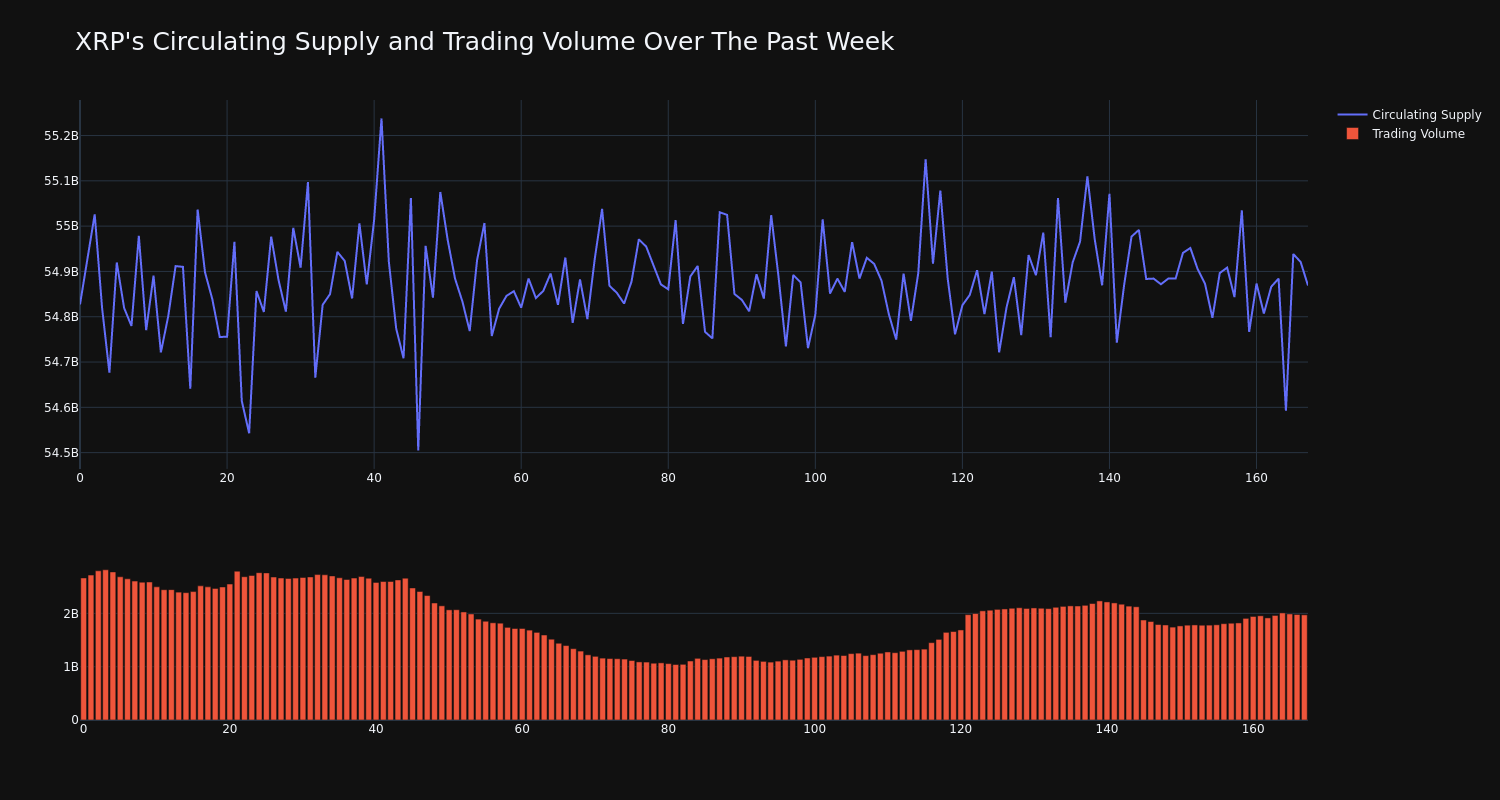Click x-axis label 80 on volume chart

(x=668, y=729)
